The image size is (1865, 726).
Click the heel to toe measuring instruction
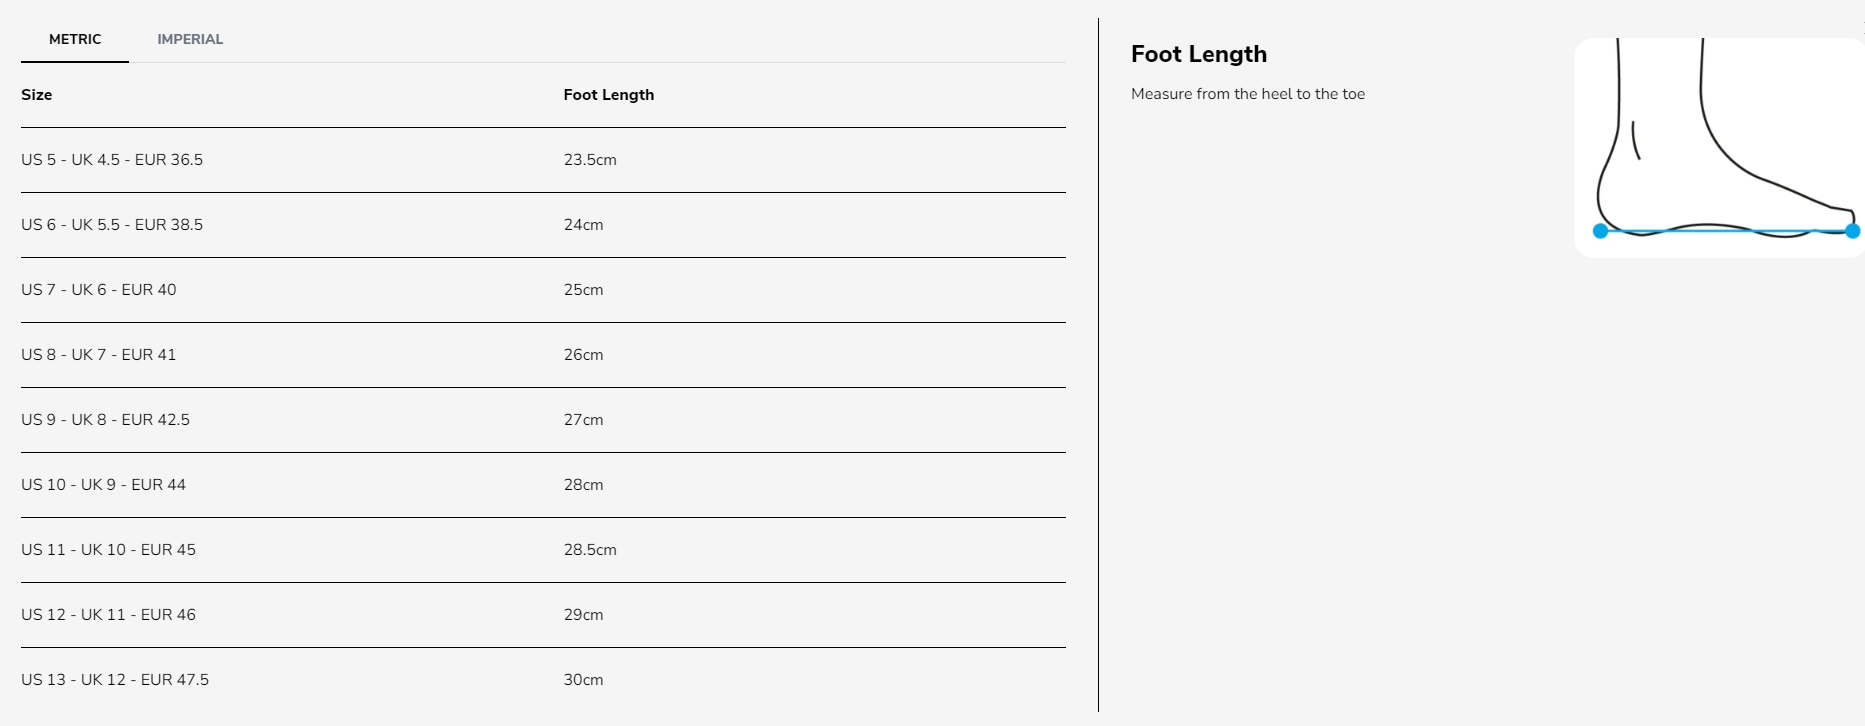click(1247, 94)
